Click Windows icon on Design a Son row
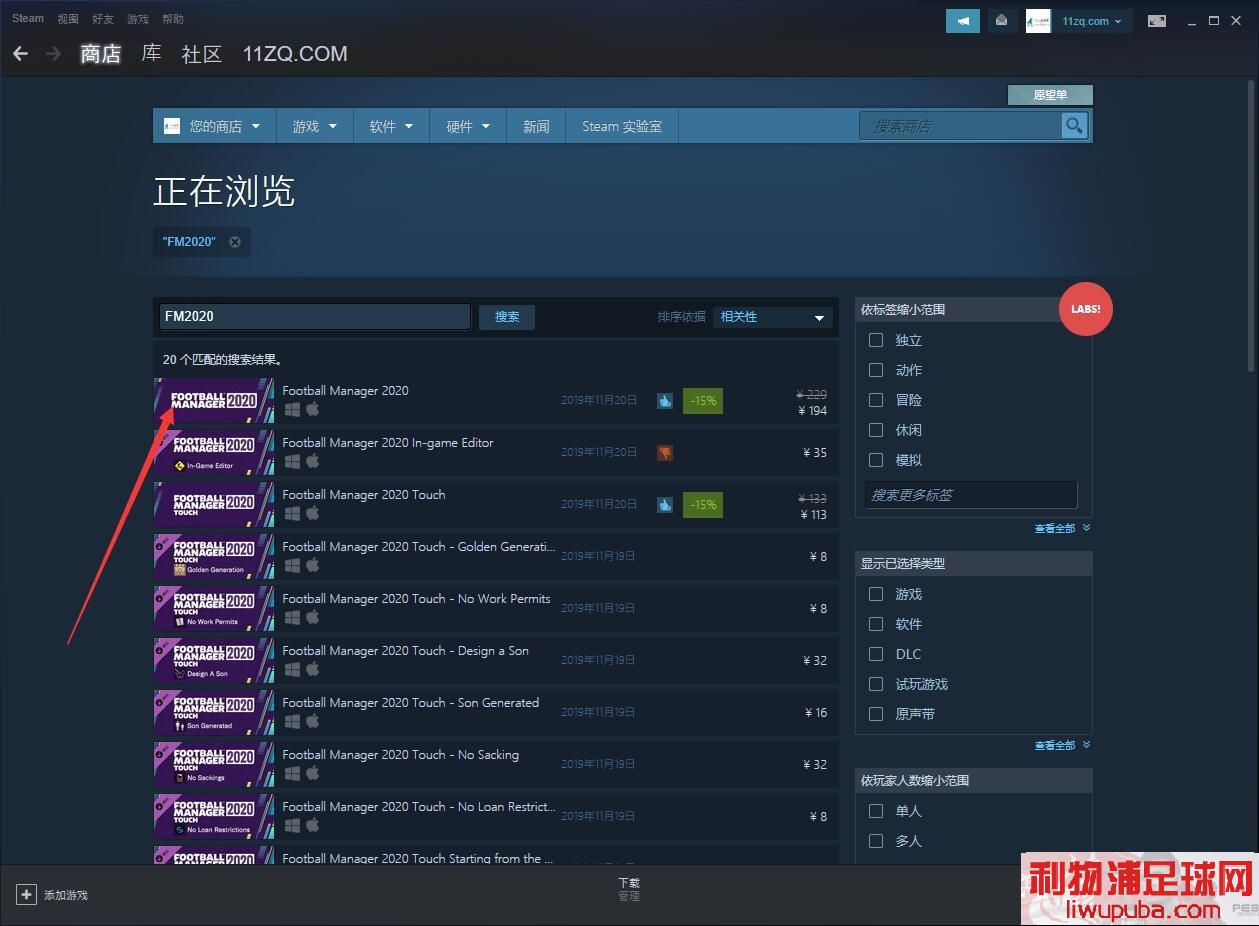The image size is (1259, 926). pyautogui.click(x=292, y=669)
